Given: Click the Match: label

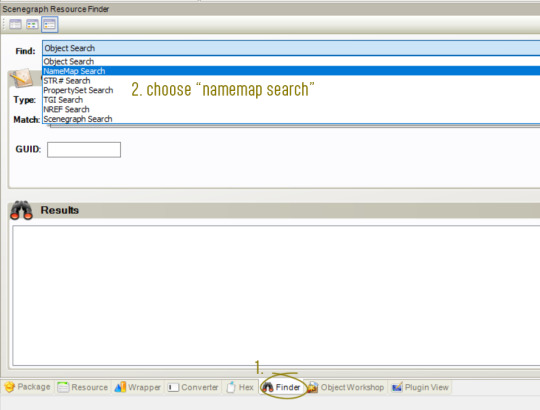Looking at the screenshot, I should pos(27,119).
